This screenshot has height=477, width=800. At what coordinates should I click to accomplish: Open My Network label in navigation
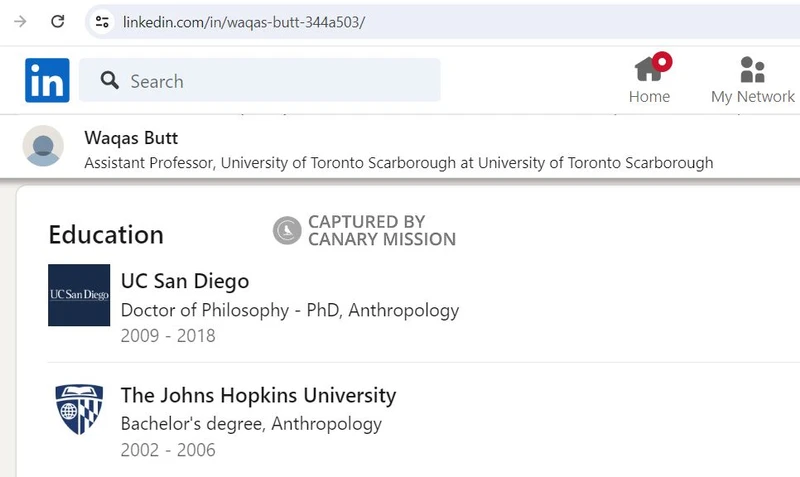tap(753, 96)
